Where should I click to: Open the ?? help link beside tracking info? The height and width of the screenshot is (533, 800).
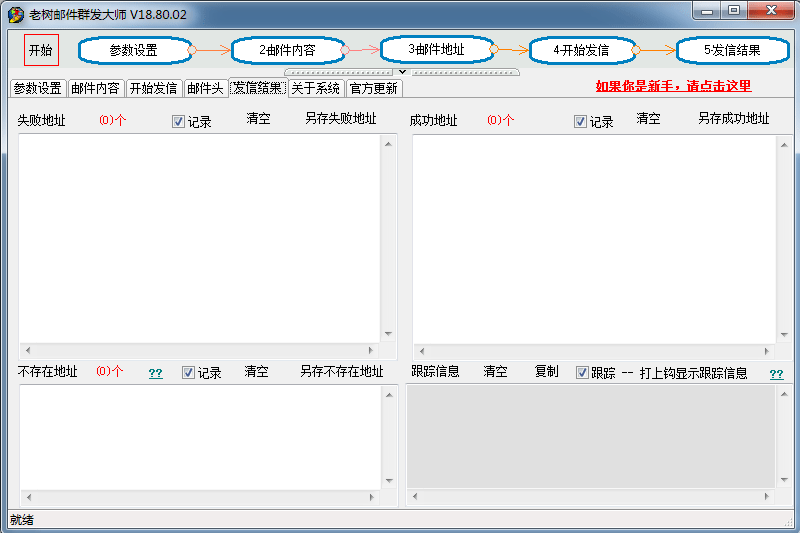tap(777, 374)
